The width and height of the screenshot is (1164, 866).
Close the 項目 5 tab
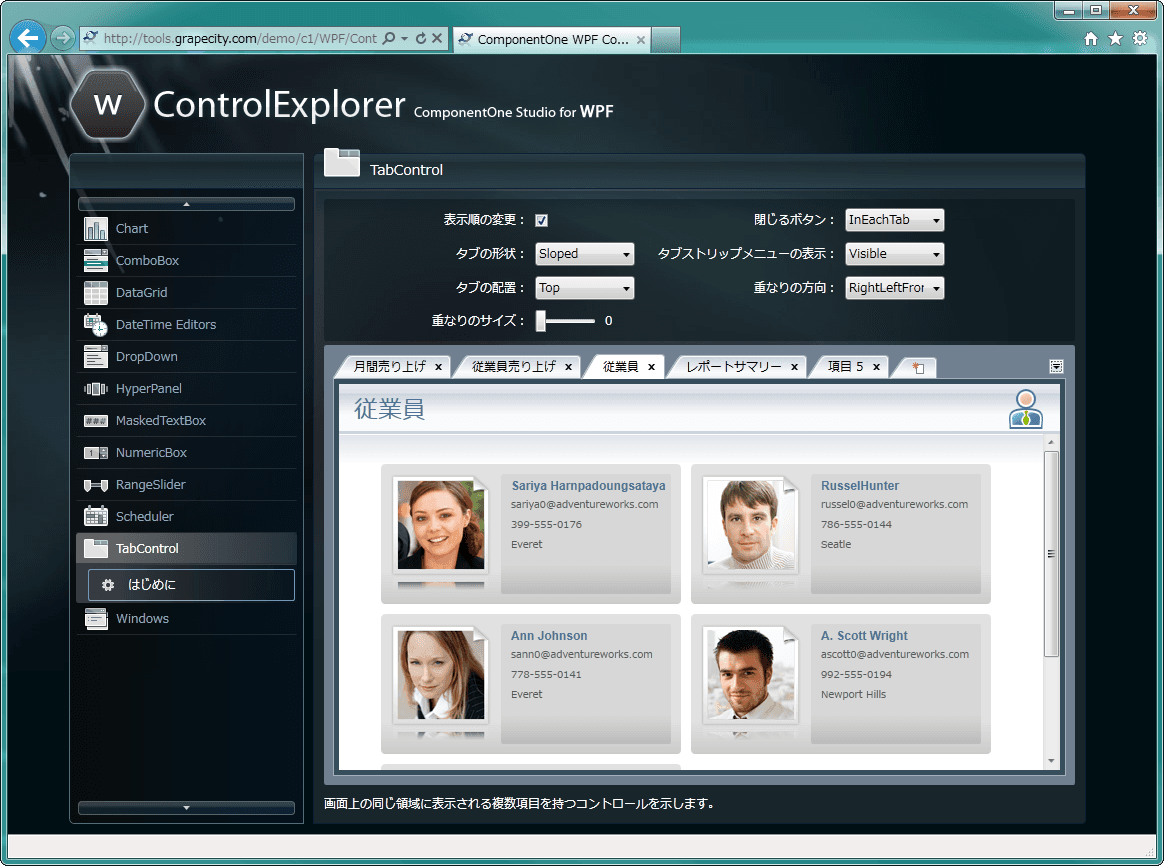point(877,367)
